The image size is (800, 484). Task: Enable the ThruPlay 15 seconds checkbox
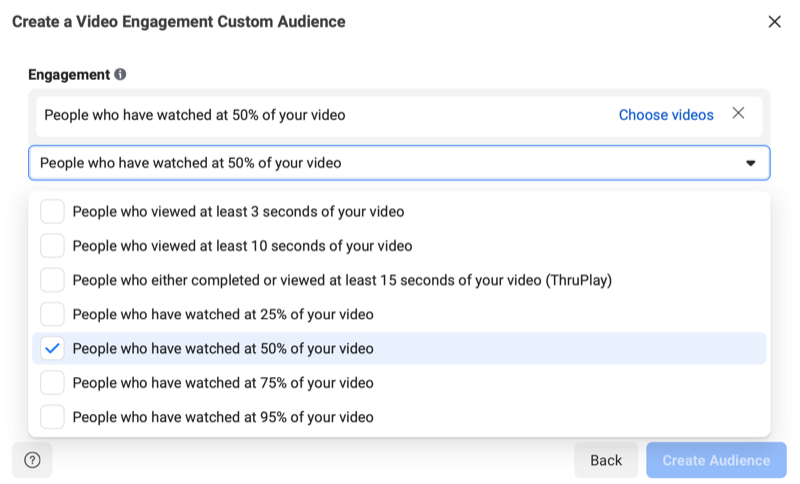(x=52, y=279)
